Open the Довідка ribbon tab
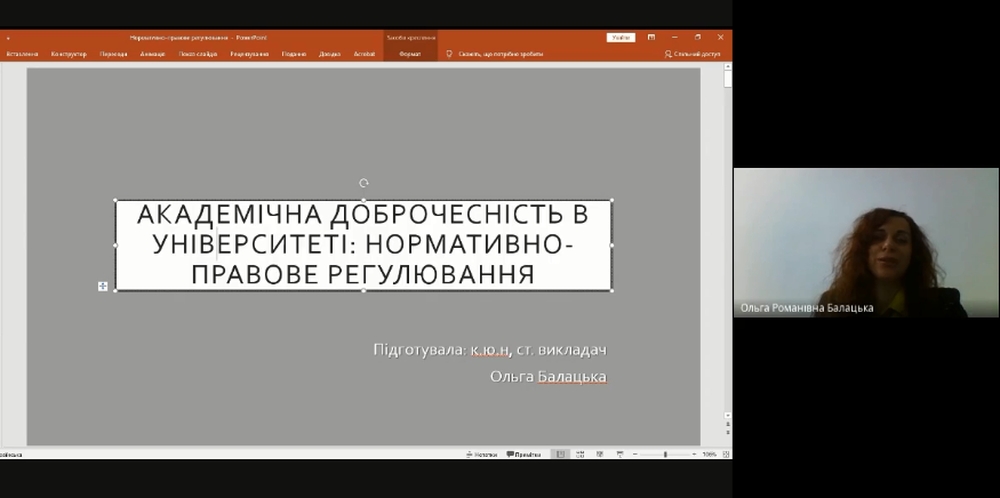Viewport: 1000px width, 498px height. point(330,54)
